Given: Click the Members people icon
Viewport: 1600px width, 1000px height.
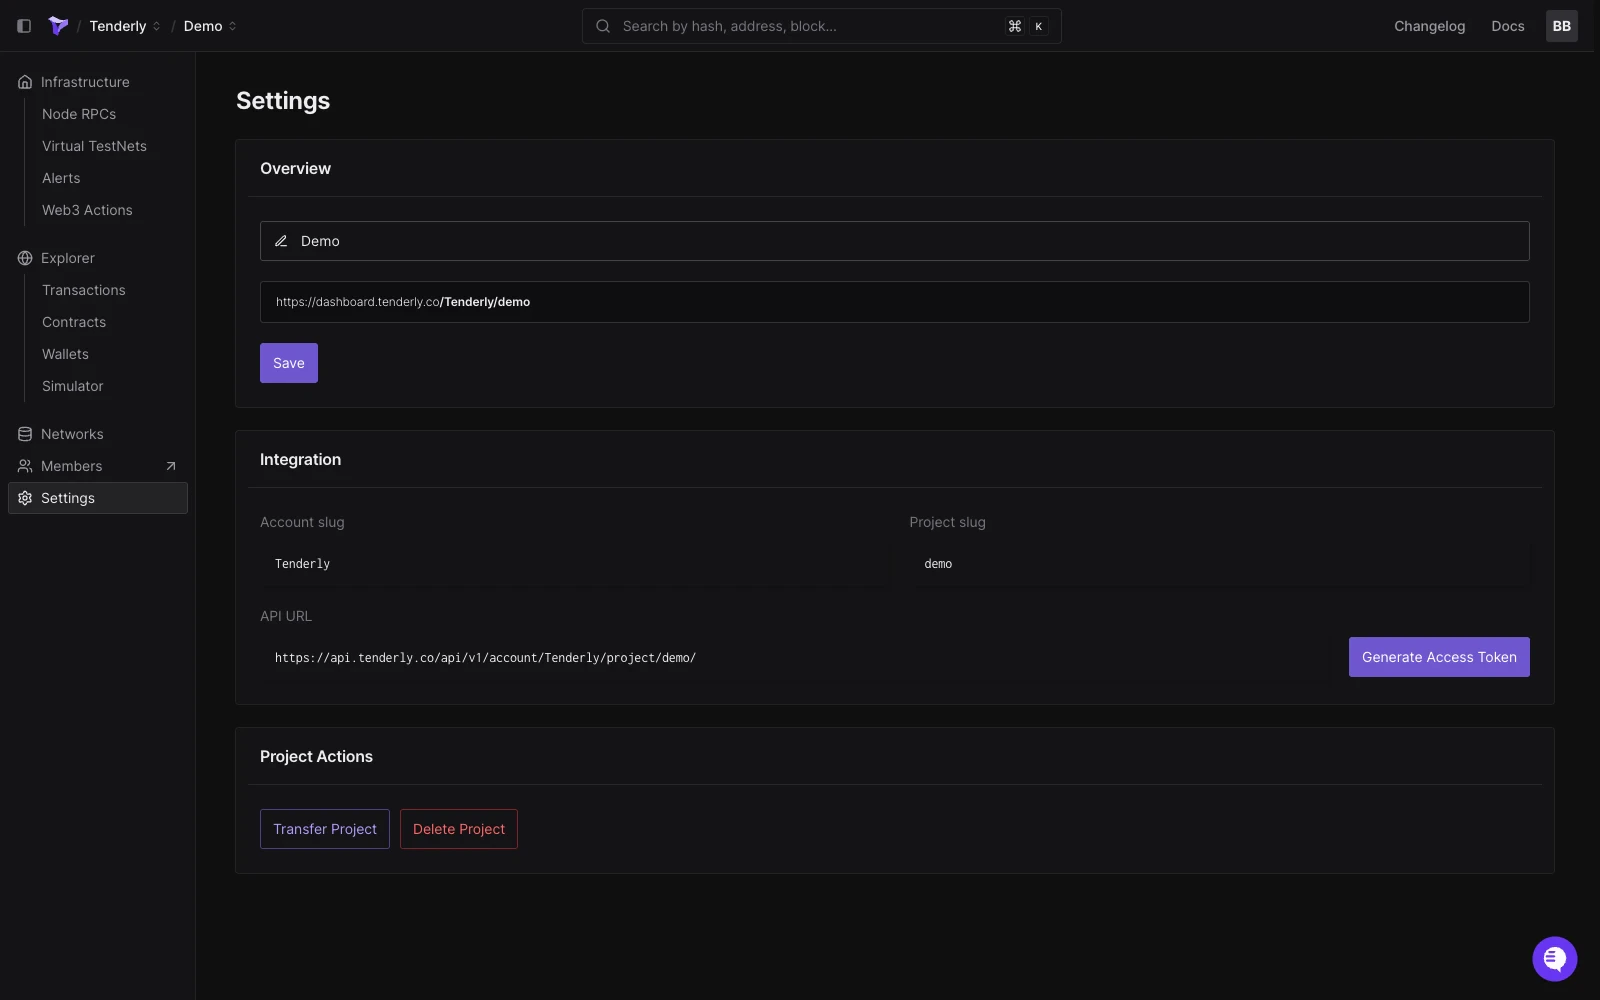Looking at the screenshot, I should point(25,466).
